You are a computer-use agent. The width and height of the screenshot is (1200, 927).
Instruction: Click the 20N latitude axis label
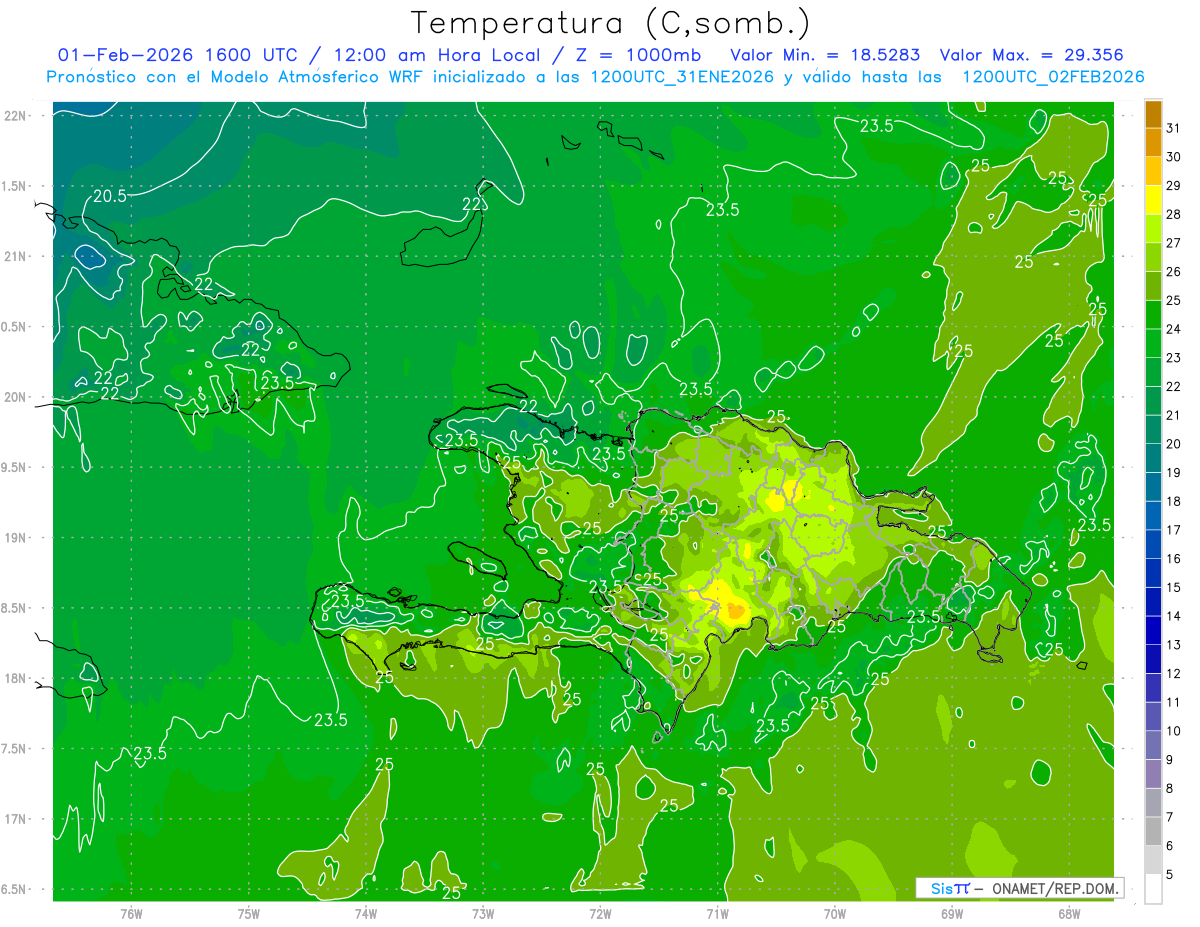point(14,397)
